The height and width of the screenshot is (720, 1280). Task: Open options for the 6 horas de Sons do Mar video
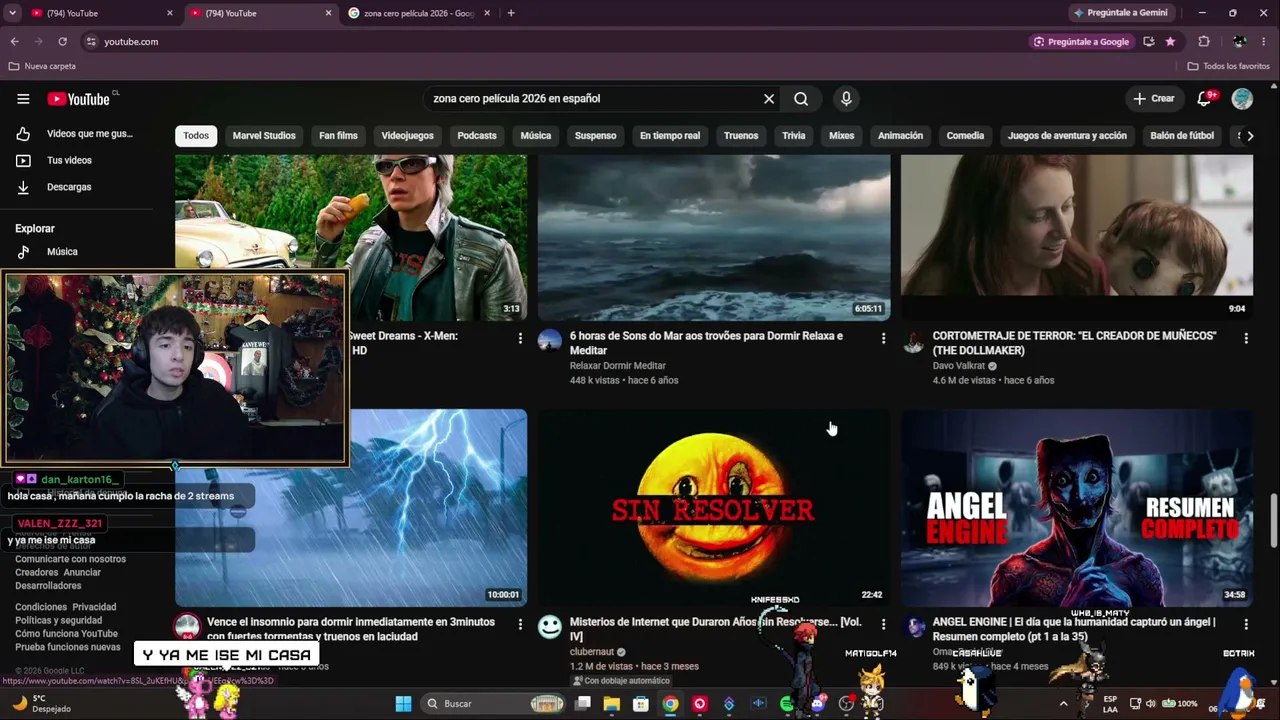click(x=883, y=339)
